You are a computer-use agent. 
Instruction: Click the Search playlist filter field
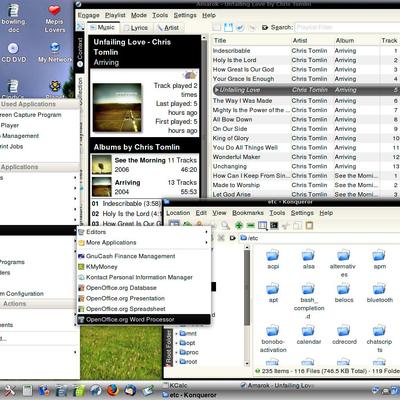click(347, 27)
